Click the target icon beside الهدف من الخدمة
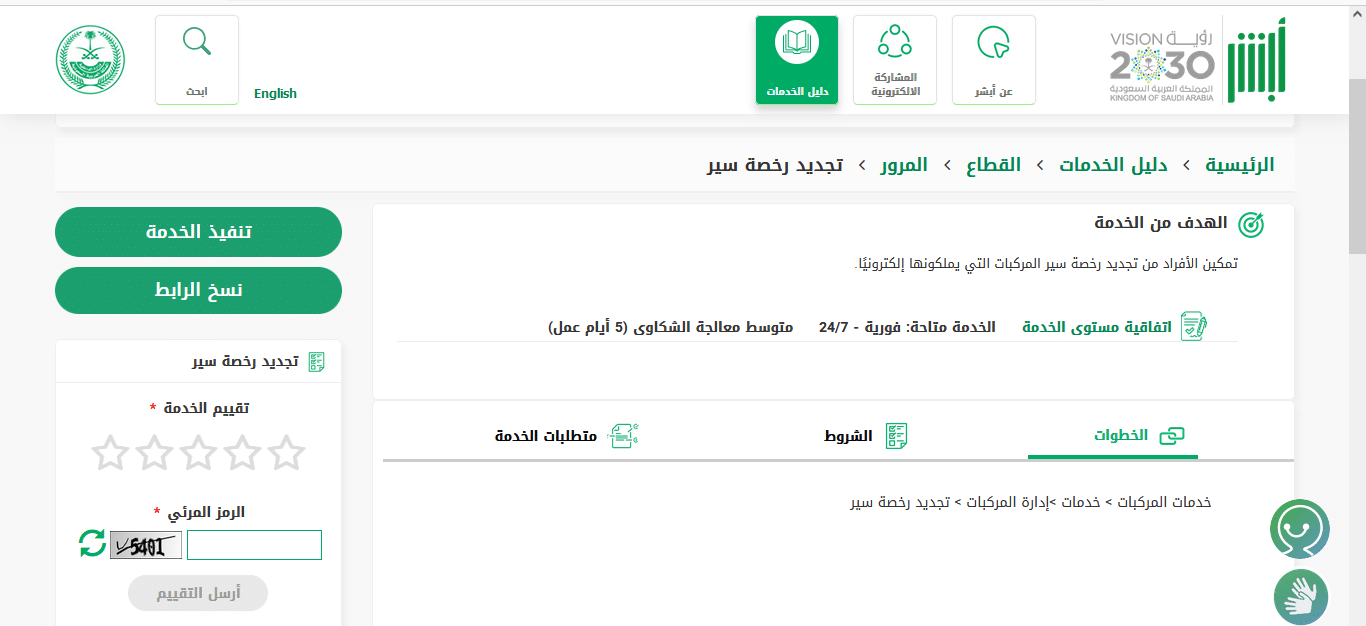The height and width of the screenshot is (626, 1366). point(1251,224)
